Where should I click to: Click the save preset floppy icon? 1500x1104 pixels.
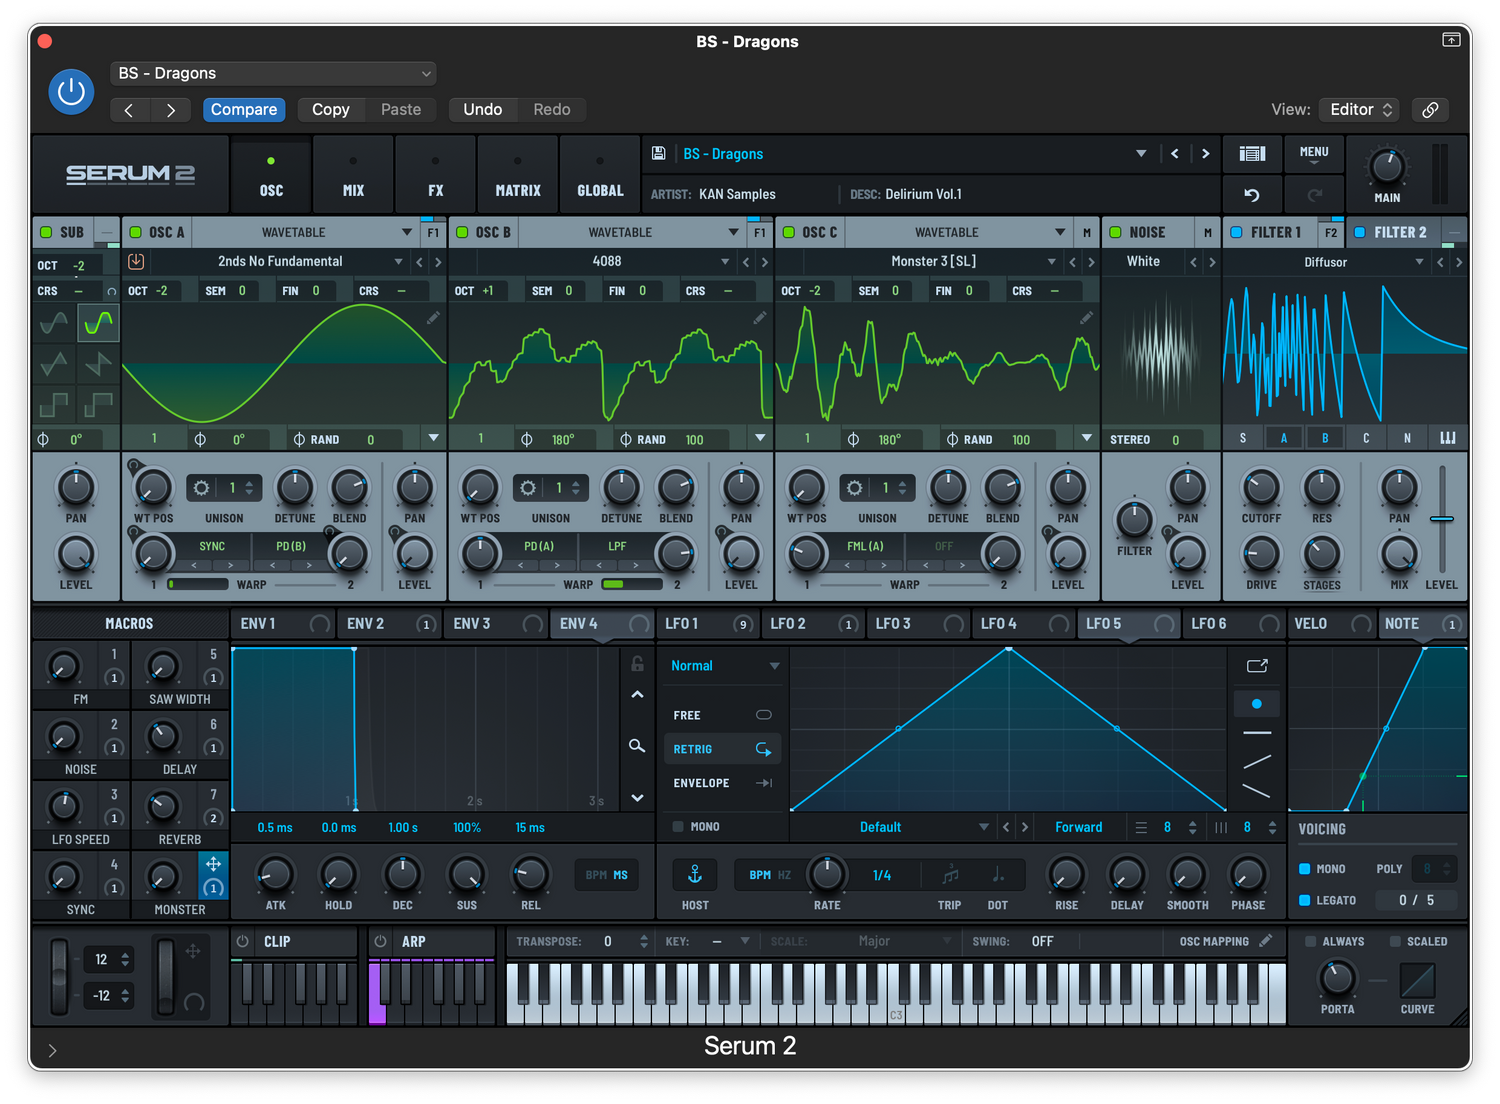pyautogui.click(x=659, y=153)
